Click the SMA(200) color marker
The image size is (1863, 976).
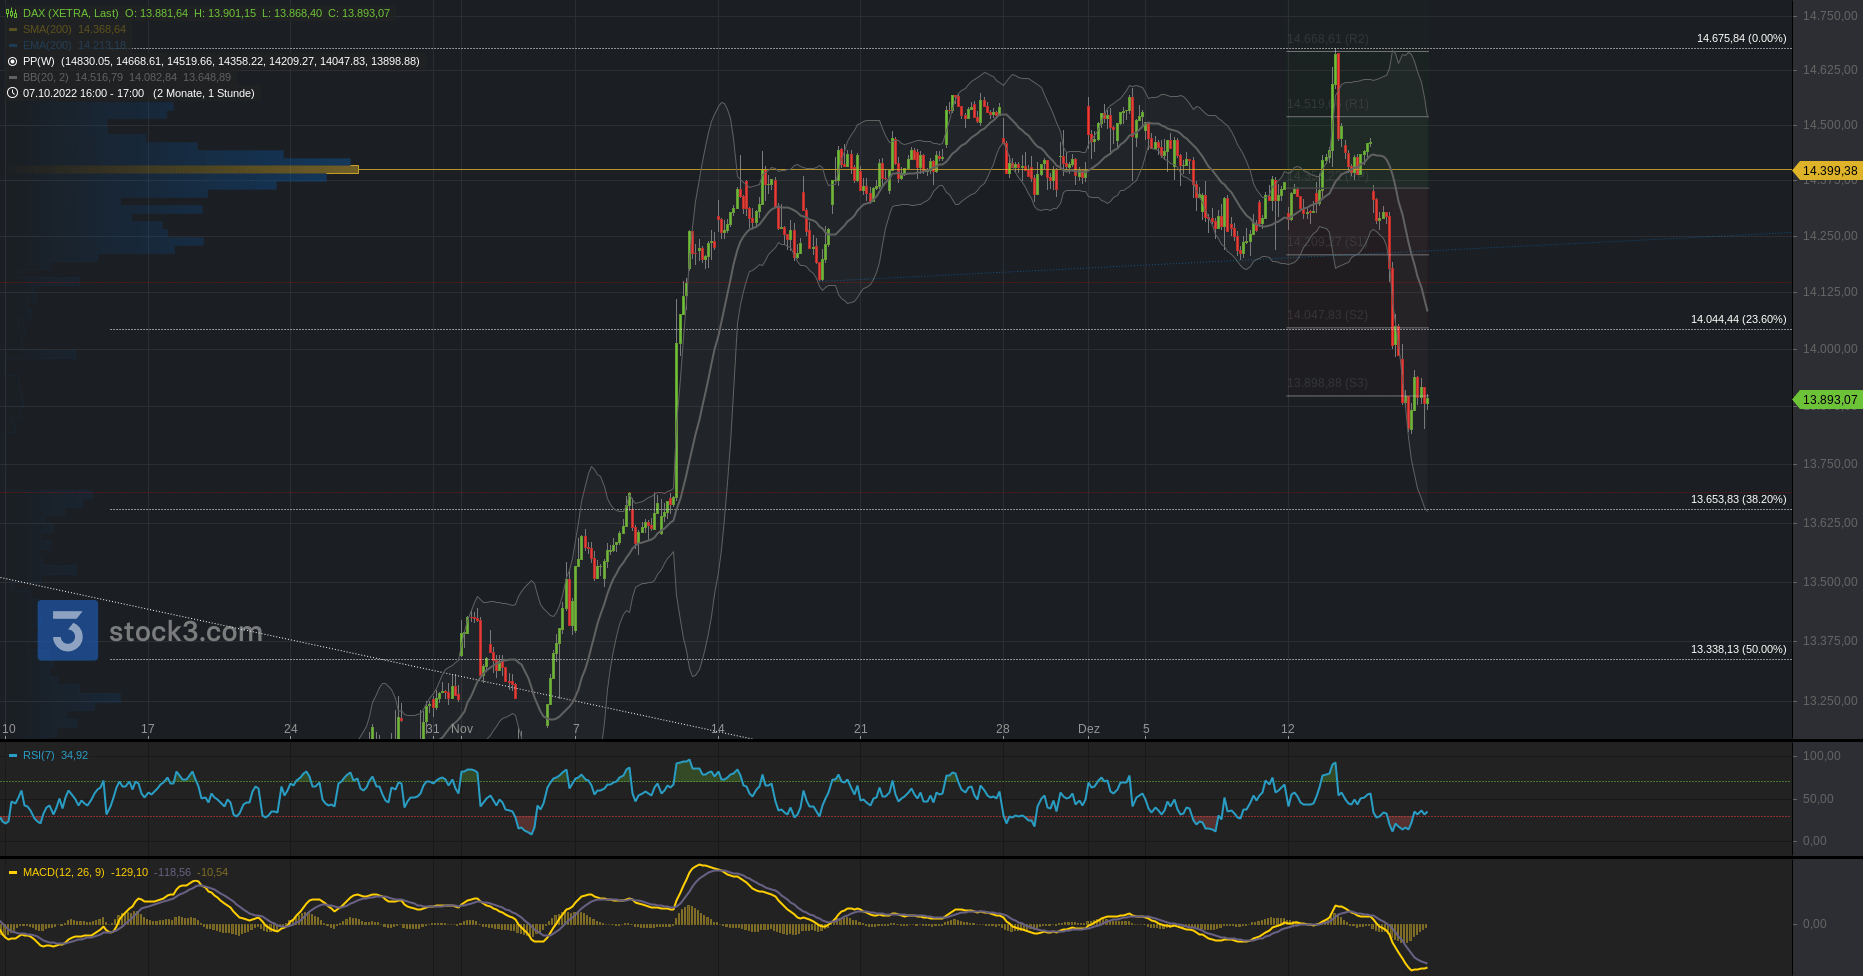[x=12, y=29]
